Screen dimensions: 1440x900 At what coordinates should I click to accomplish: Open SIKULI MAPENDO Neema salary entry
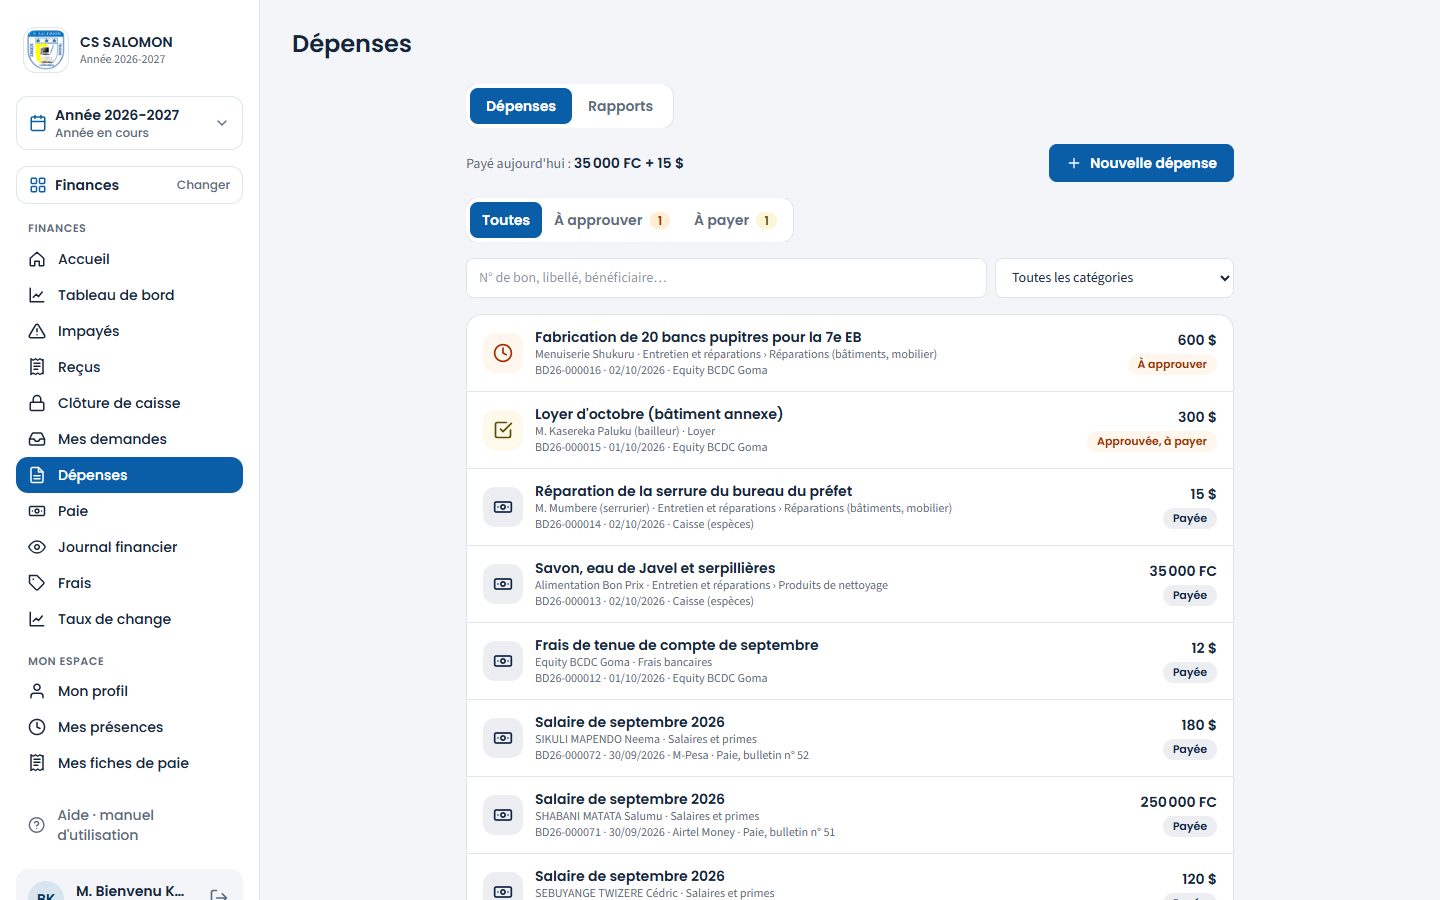pyautogui.click(x=850, y=738)
